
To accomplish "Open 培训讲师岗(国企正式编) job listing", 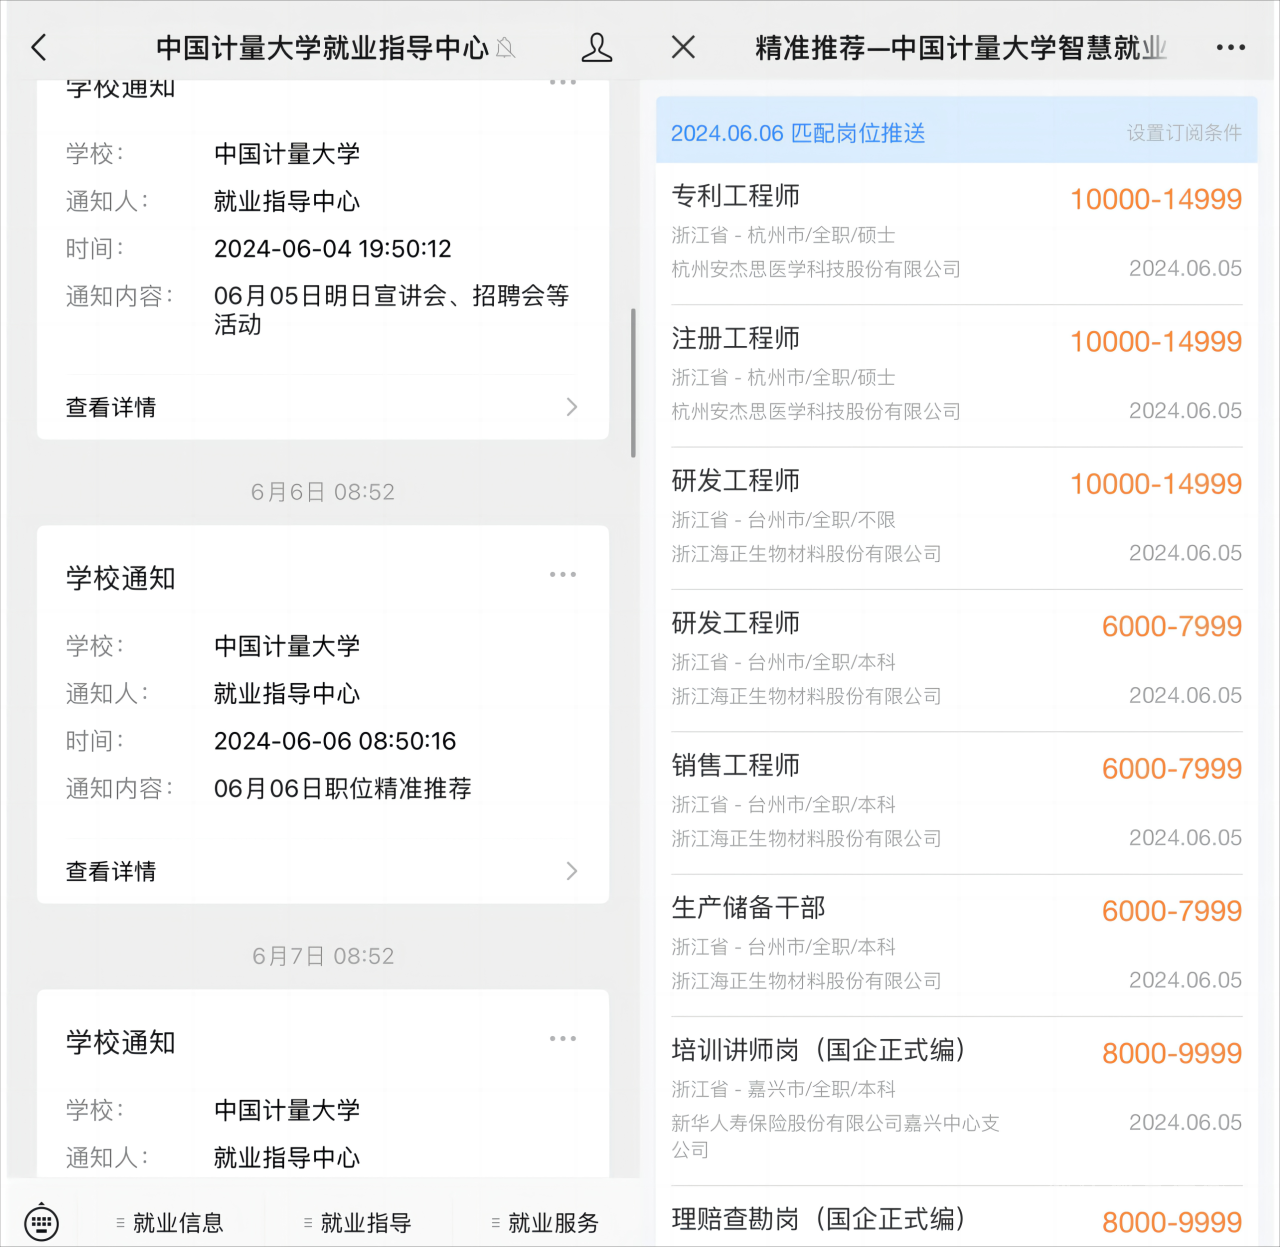I will click(x=956, y=1101).
